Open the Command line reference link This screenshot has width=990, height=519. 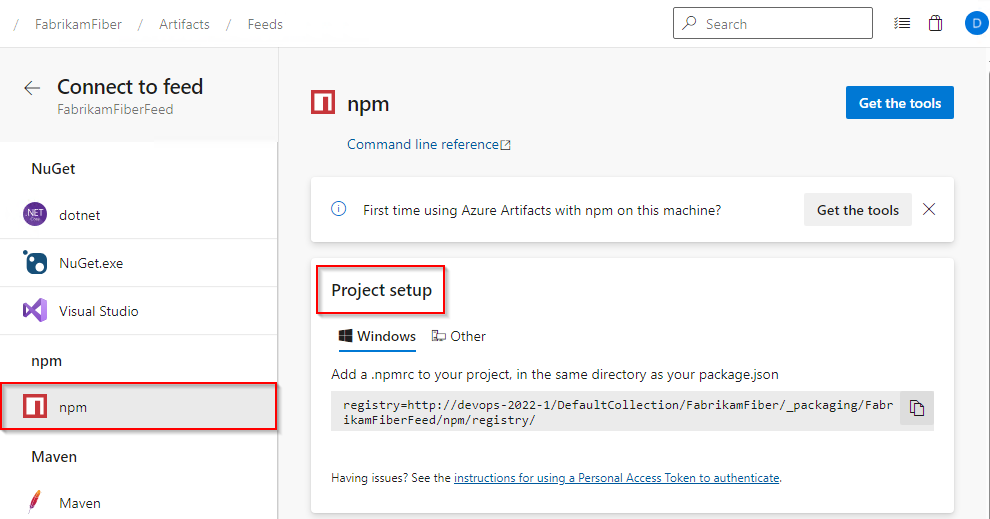429,145
